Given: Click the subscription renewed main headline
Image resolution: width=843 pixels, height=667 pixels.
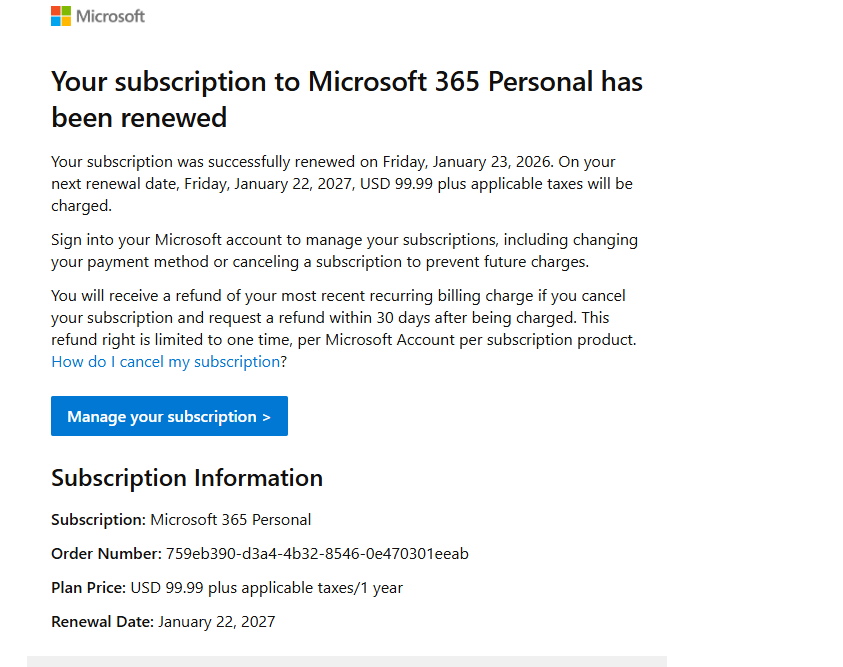Looking at the screenshot, I should [347, 99].
